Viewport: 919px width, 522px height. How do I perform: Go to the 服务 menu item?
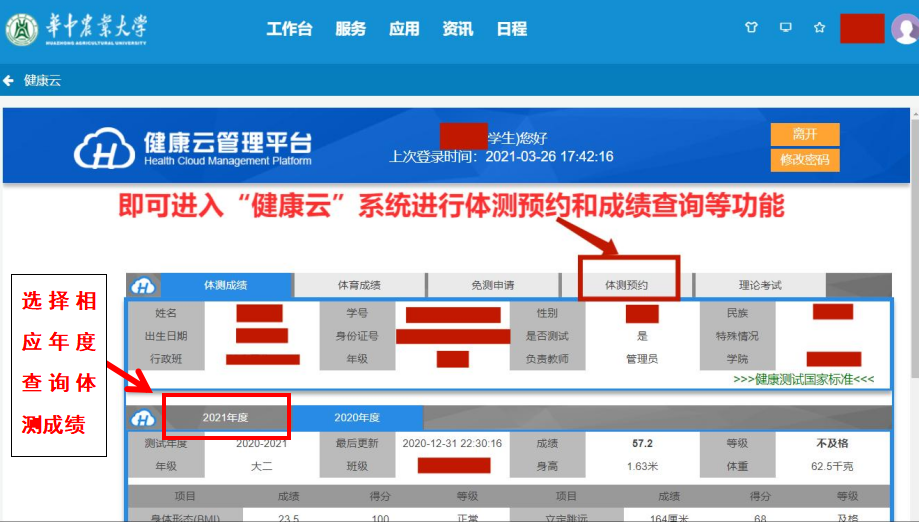[351, 29]
